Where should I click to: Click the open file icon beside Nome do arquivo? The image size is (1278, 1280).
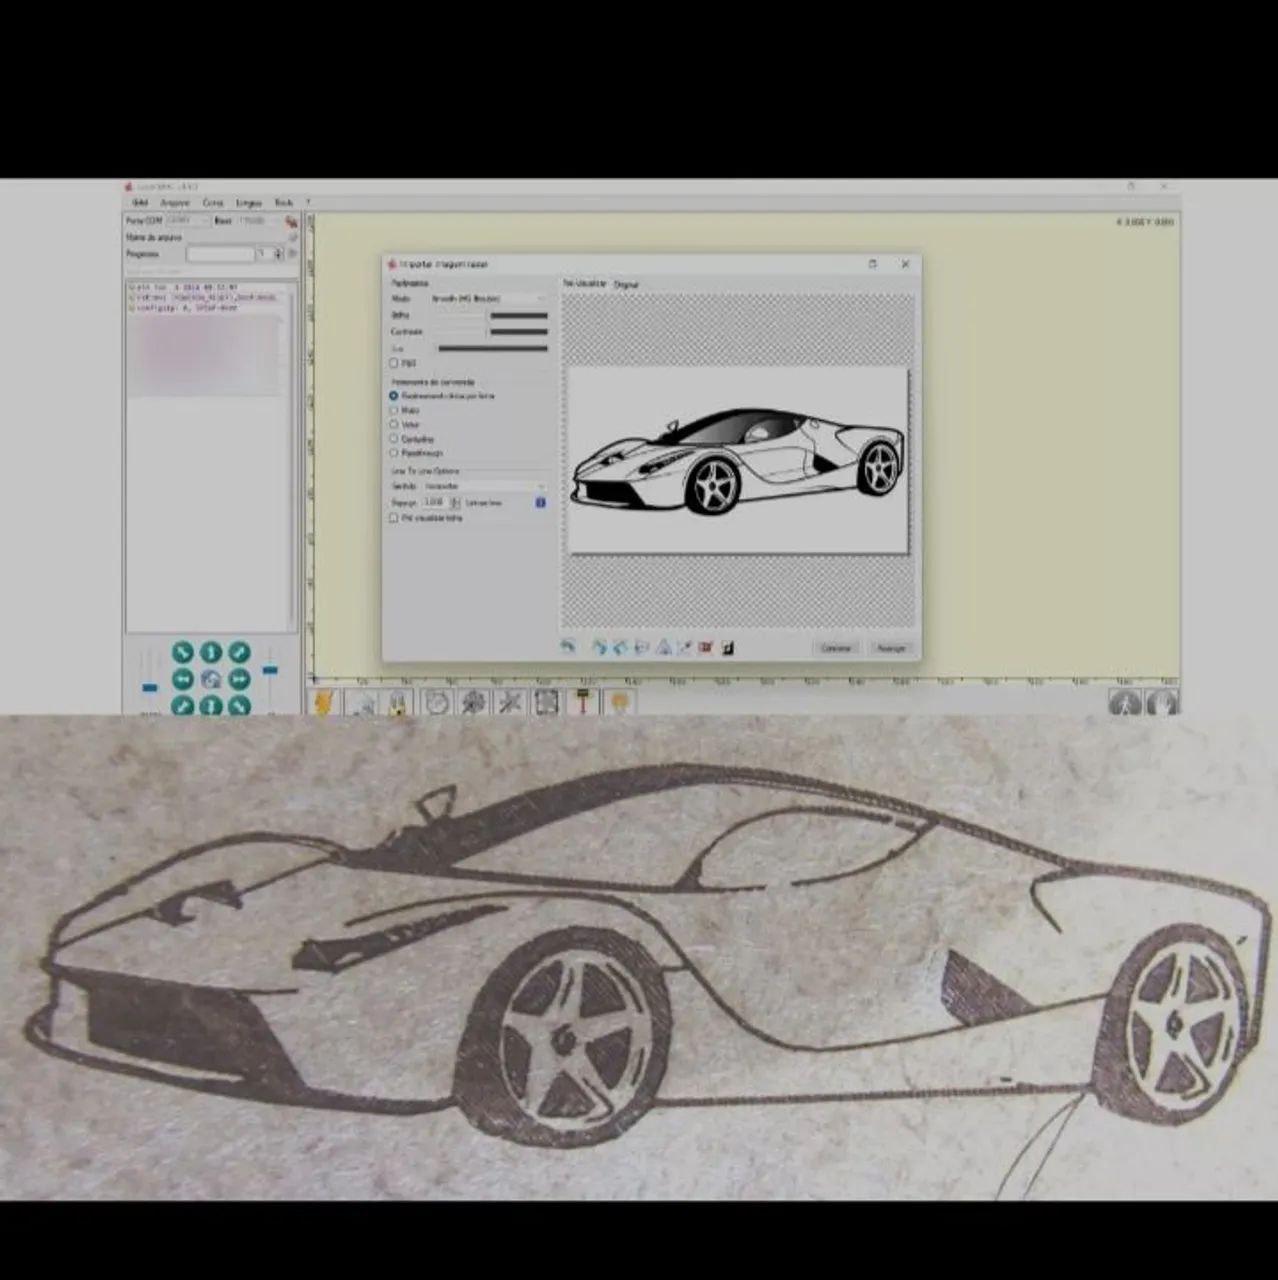pos(292,238)
